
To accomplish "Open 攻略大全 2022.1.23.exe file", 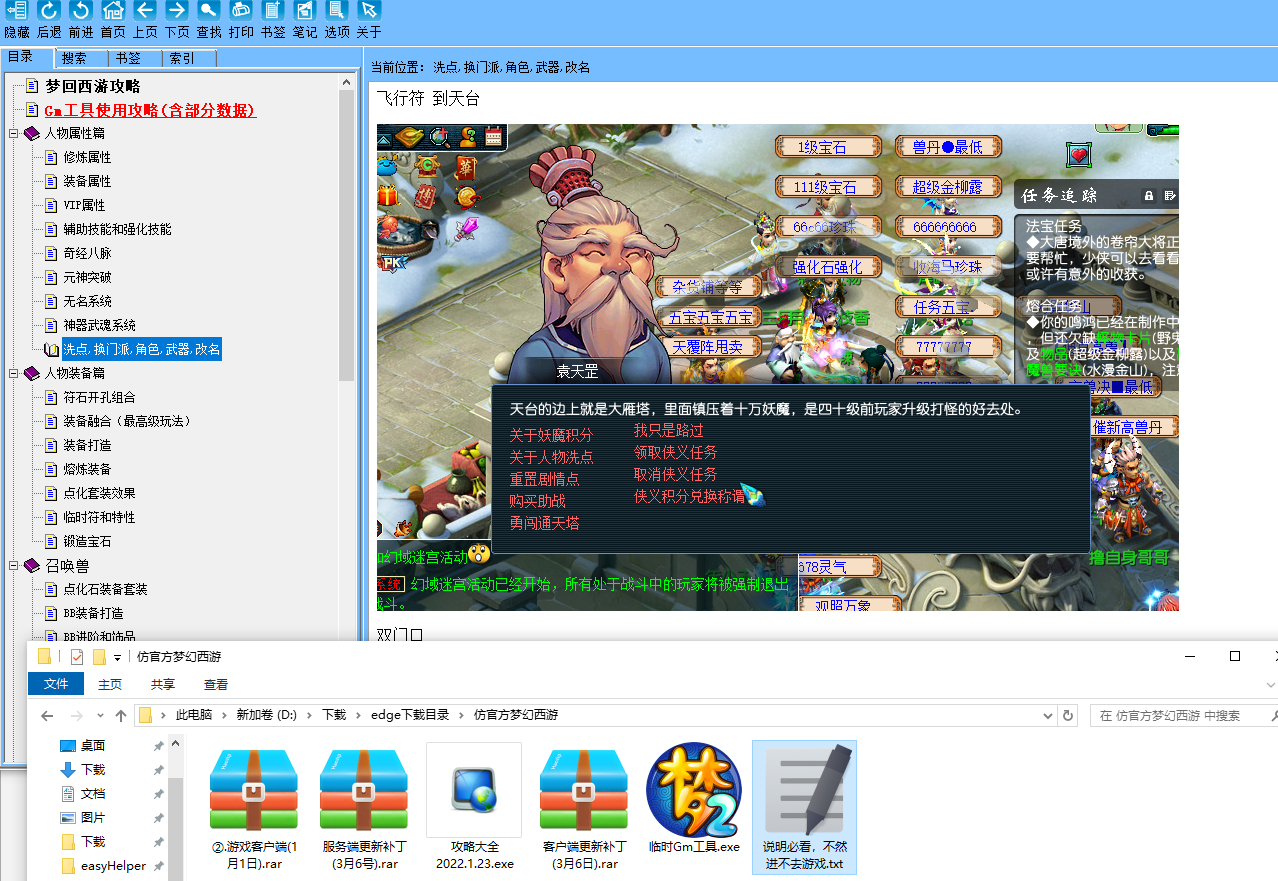I will pos(474,806).
